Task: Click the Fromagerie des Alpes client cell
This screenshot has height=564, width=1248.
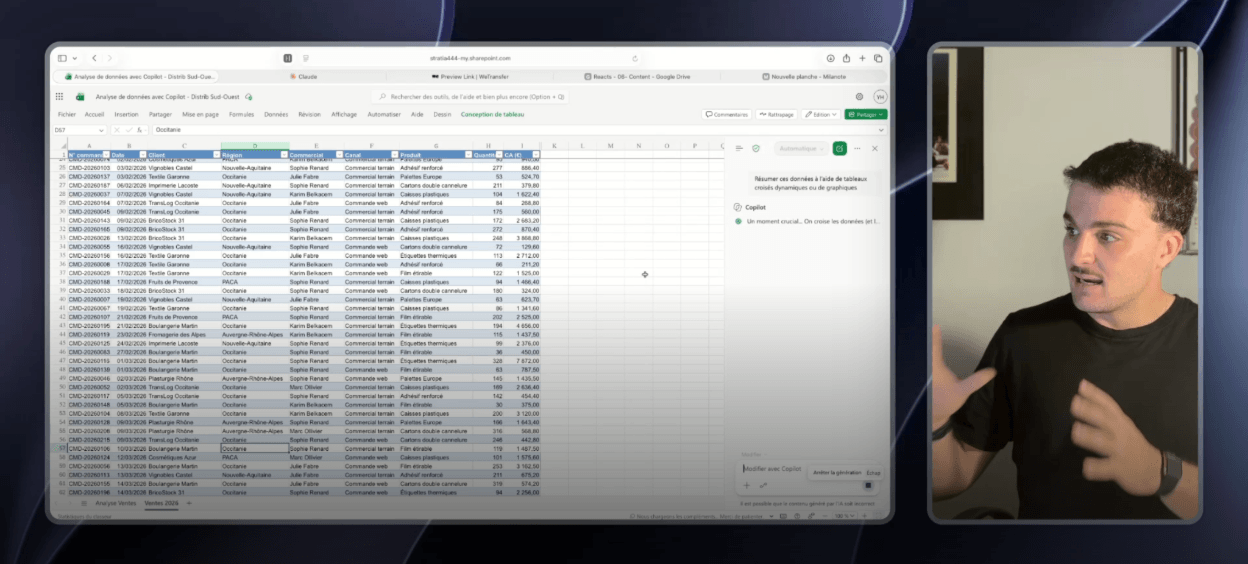Action: coord(183,334)
